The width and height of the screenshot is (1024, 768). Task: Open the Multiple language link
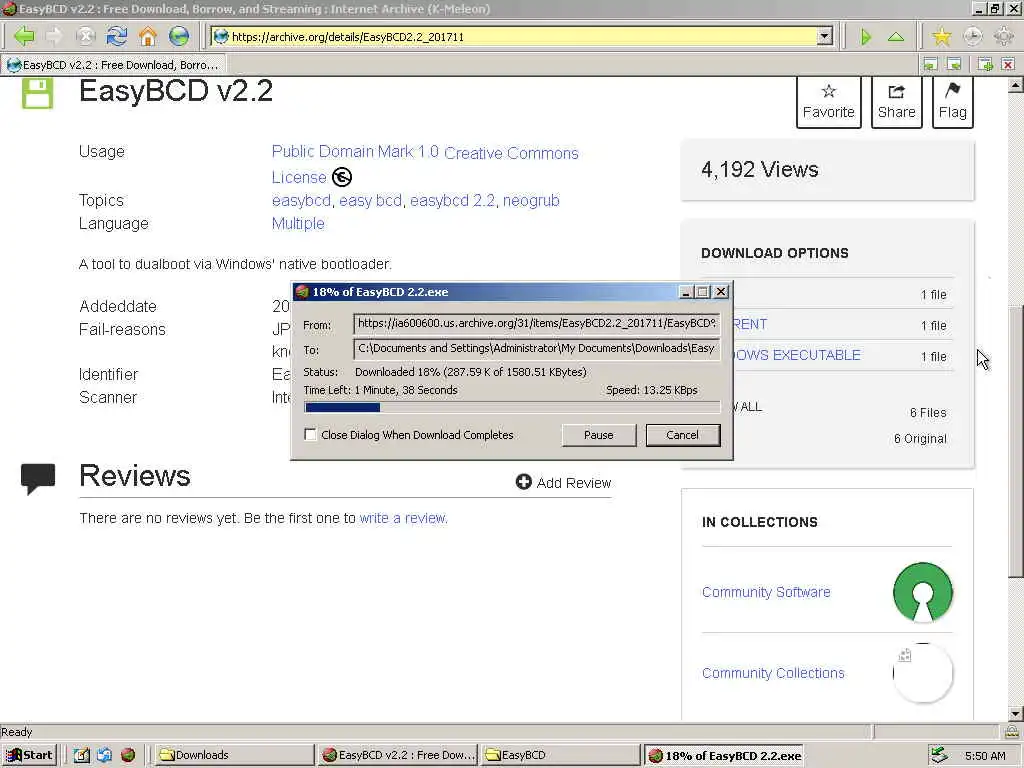point(298,223)
